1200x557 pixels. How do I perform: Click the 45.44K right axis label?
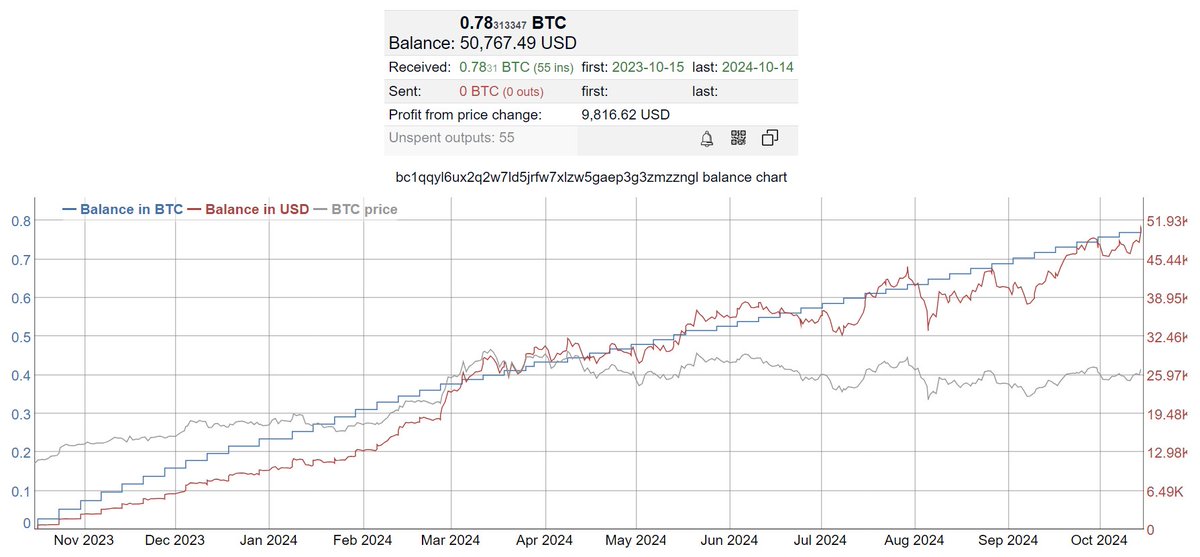(1167, 260)
